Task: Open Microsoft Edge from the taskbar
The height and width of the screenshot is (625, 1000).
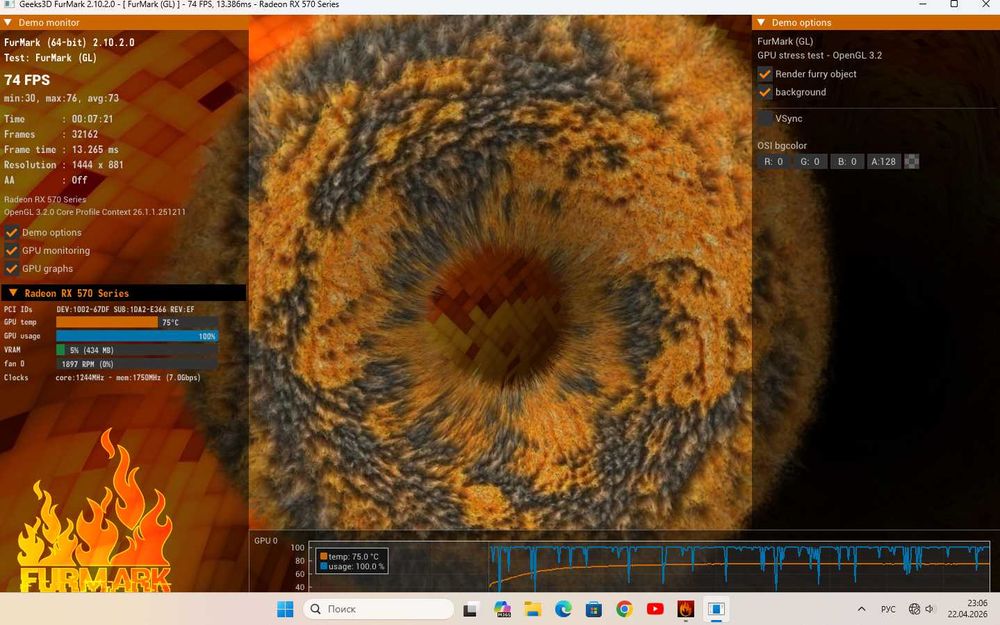Action: coord(563,608)
